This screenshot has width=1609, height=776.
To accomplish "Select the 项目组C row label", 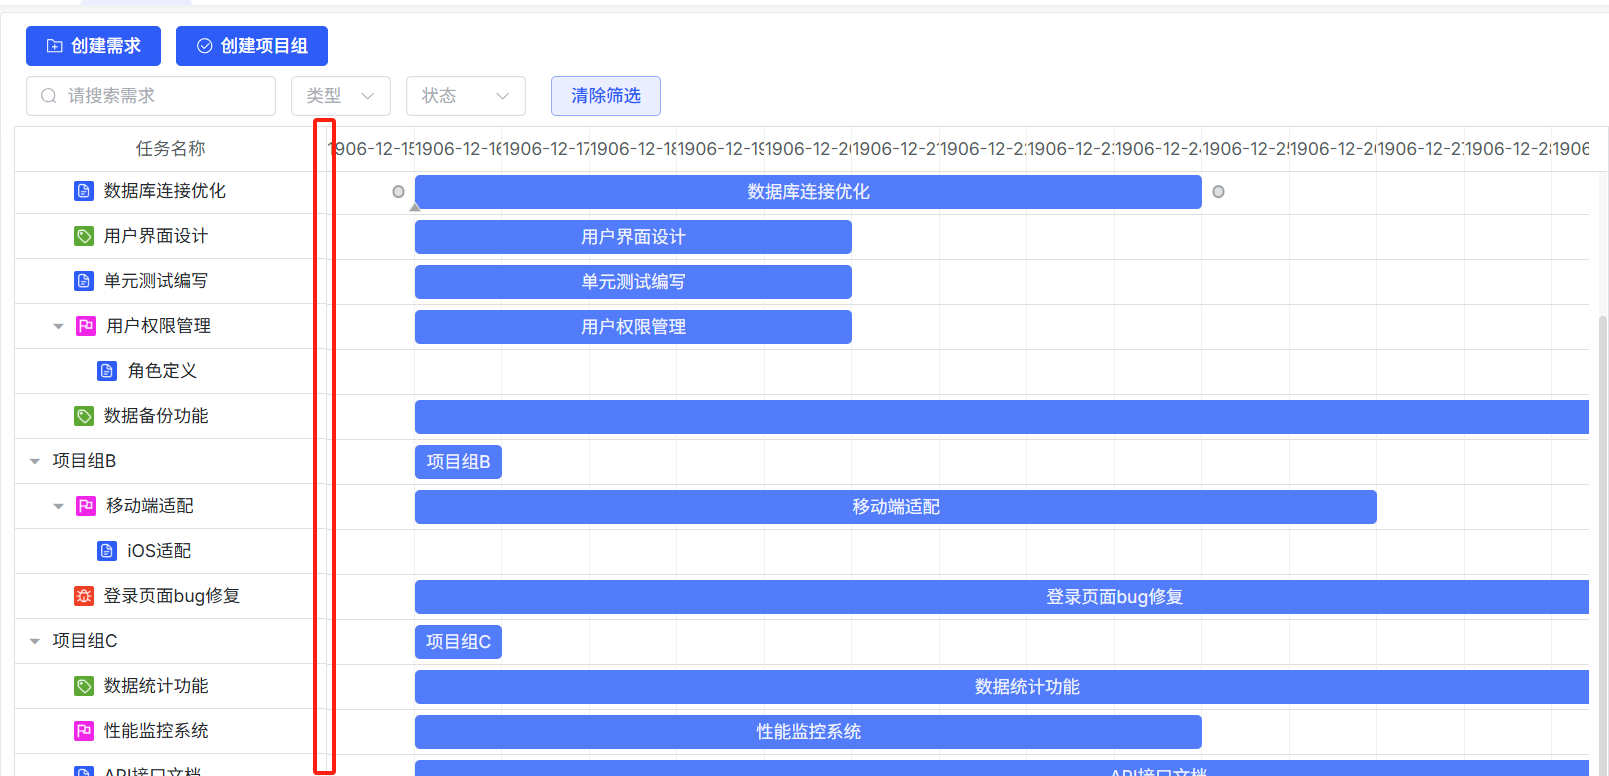I will (85, 641).
